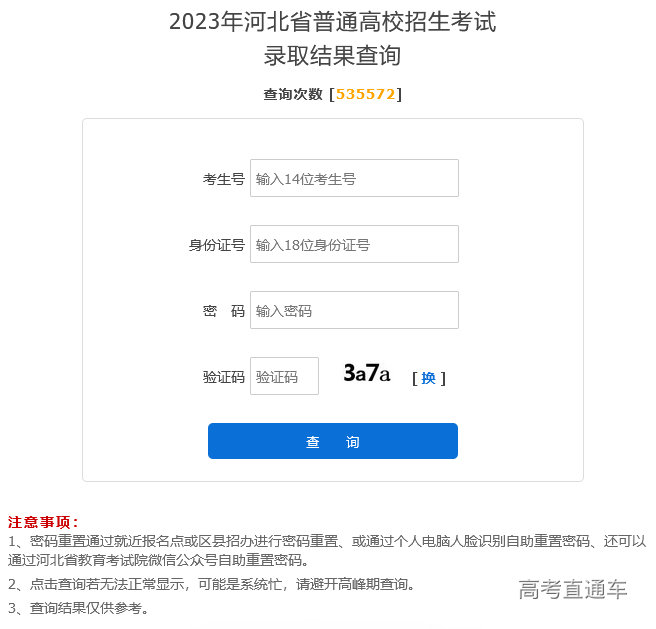Click the orange 535572 query count
The width and height of the screenshot is (656, 629).
coord(366,94)
